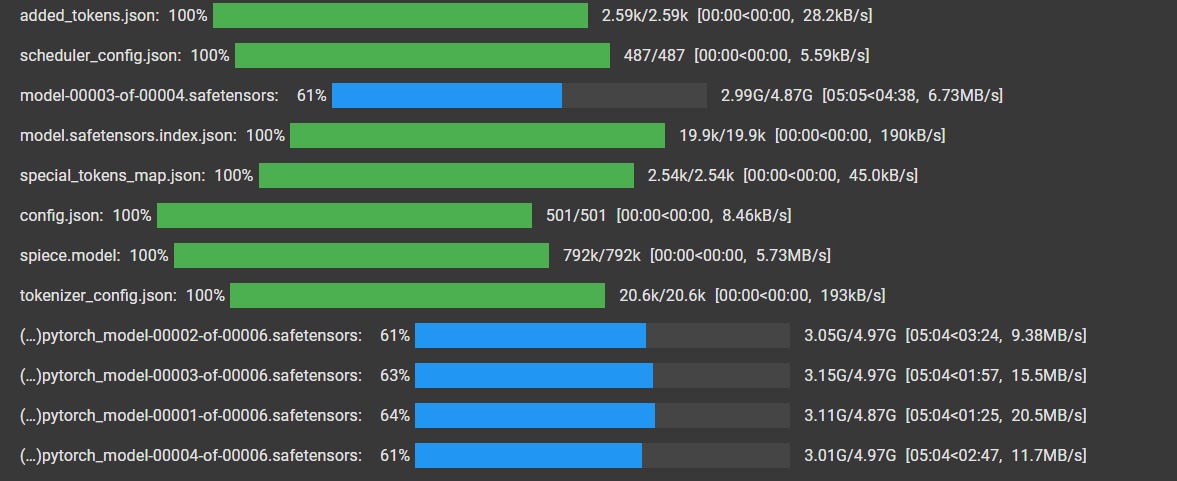Click the added_tokens.json filename label
This screenshot has height=481, width=1177.
(89, 15)
